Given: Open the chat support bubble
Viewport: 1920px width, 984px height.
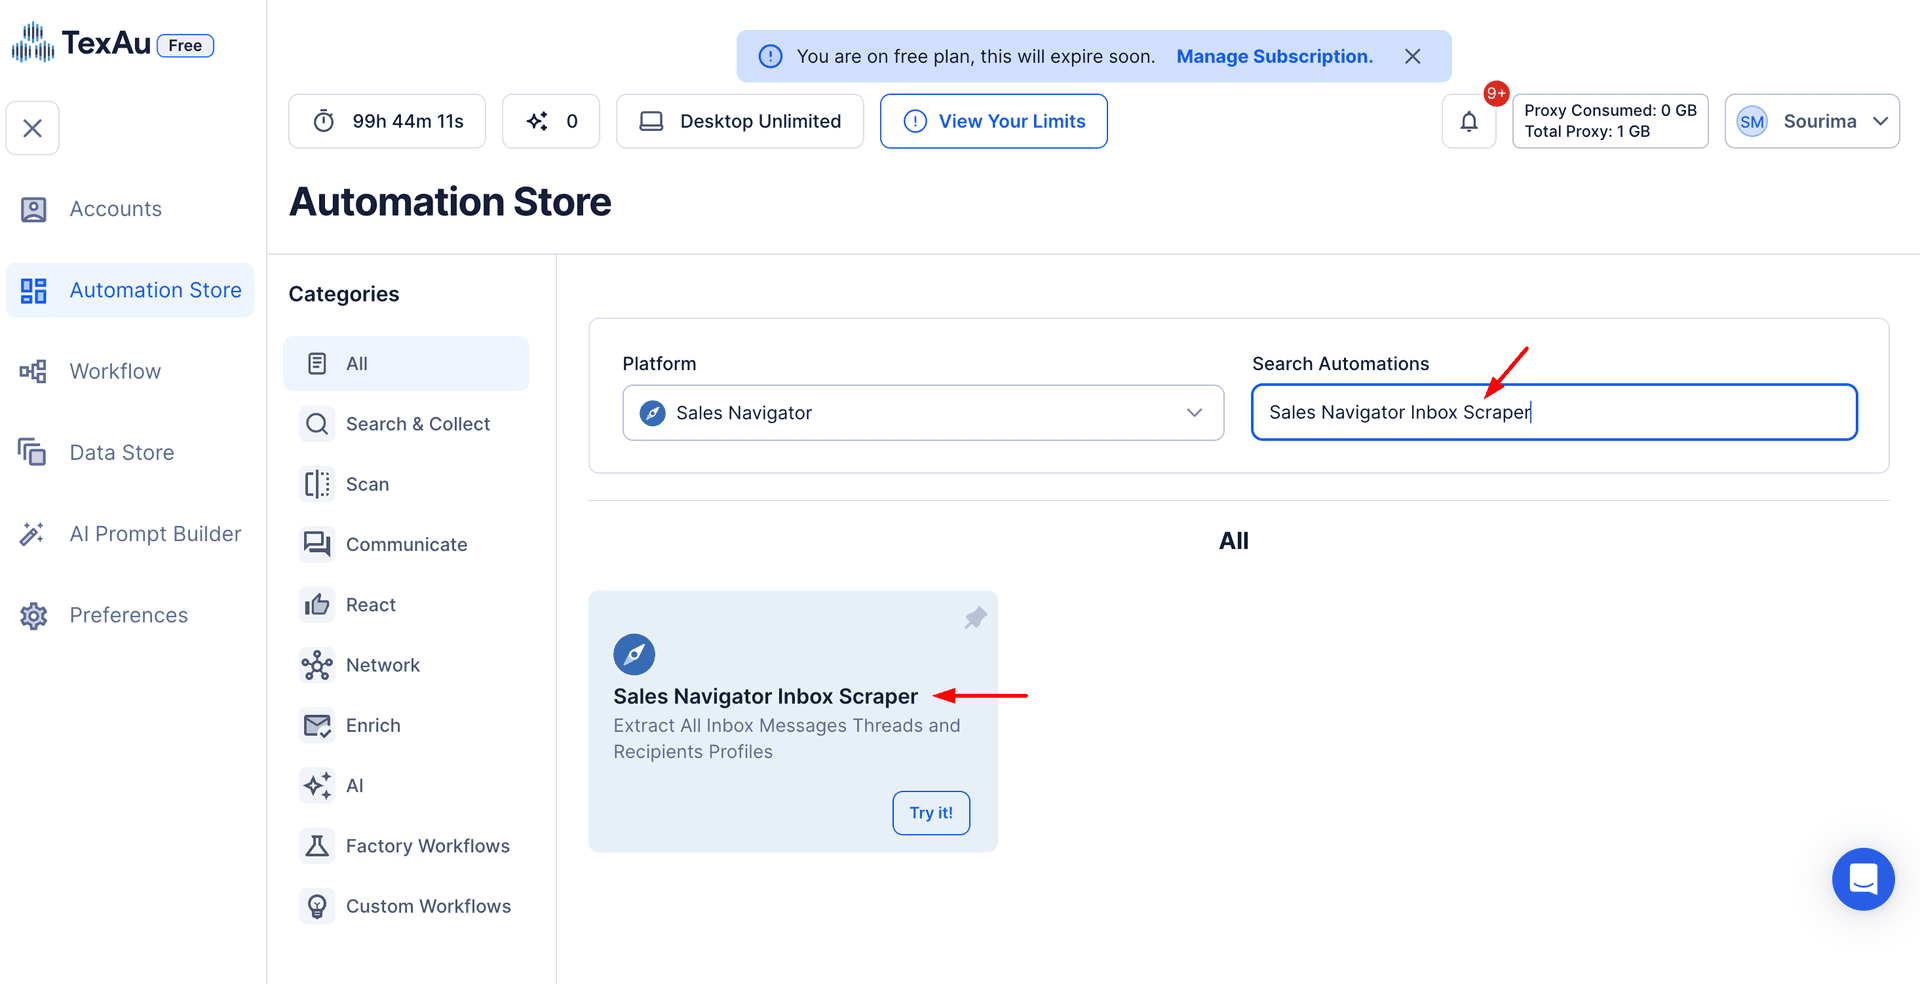Looking at the screenshot, I should (1863, 879).
